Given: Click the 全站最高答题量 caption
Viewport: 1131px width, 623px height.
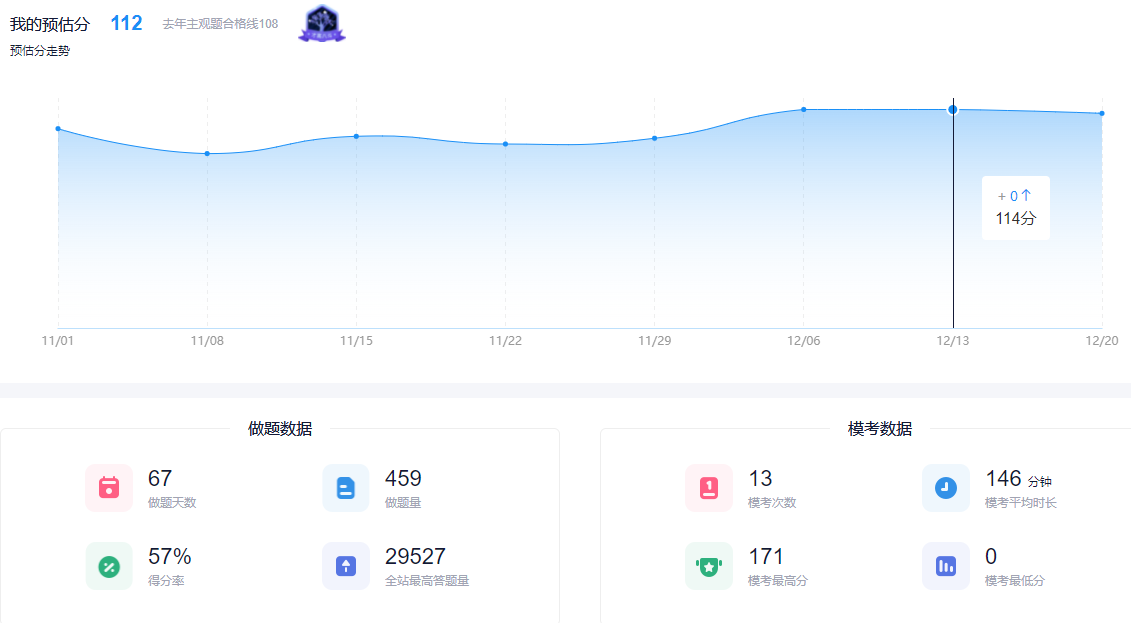Looking at the screenshot, I should pos(427,580).
